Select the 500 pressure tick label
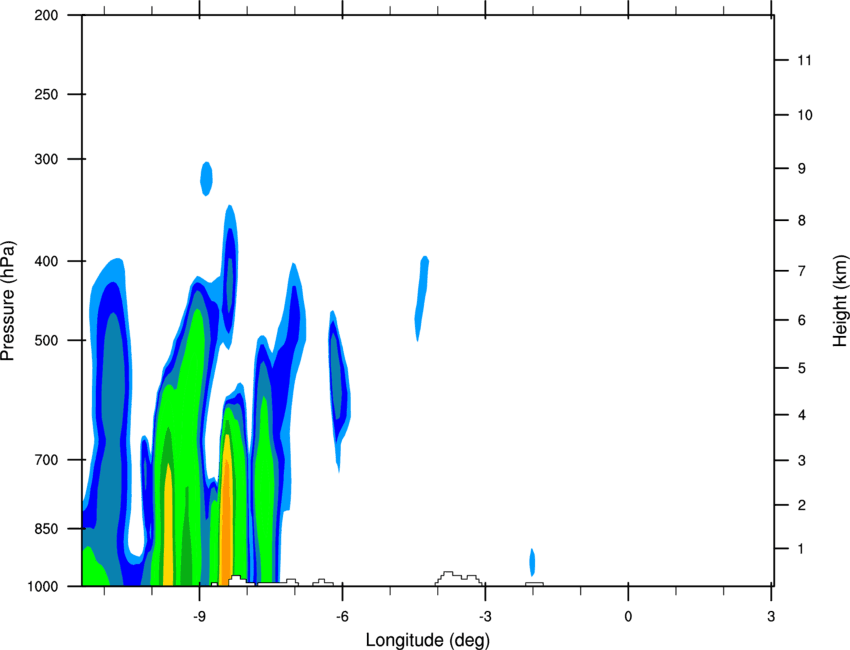The height and width of the screenshot is (650, 850). pyautogui.click(x=46, y=340)
